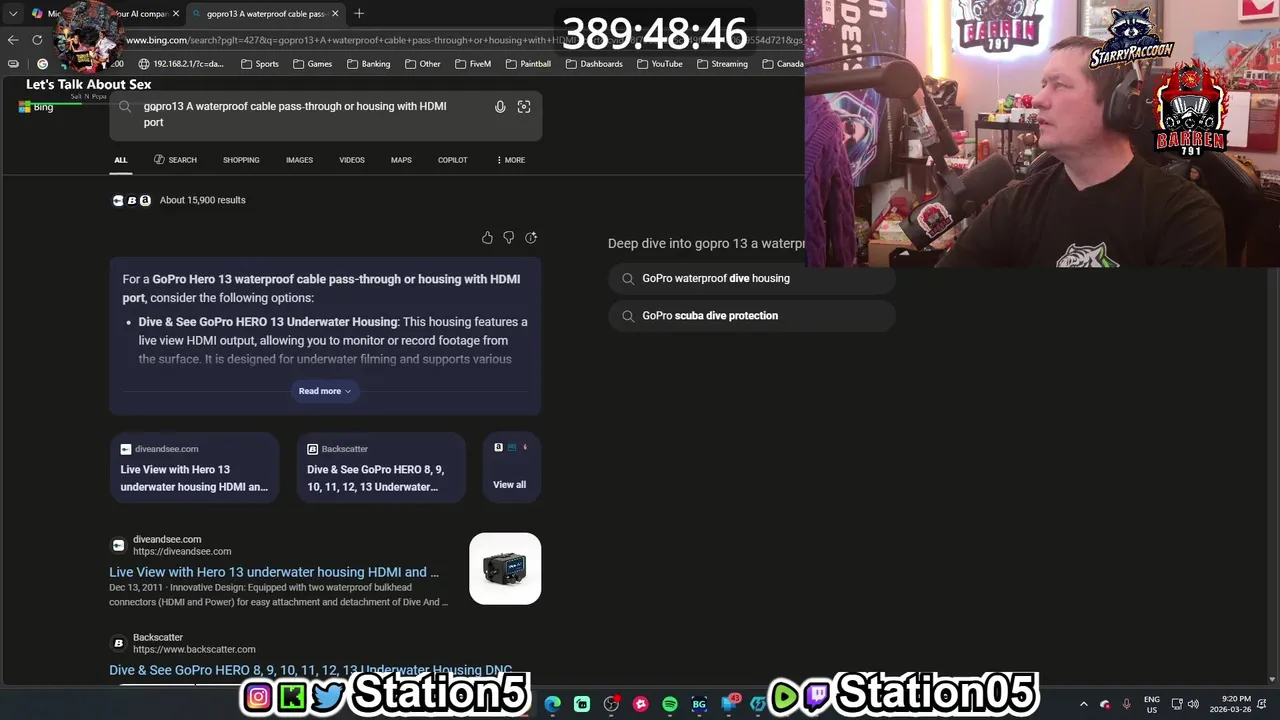Open Live View with Hero 13 result link
The image size is (1280, 720).
coord(274,572)
